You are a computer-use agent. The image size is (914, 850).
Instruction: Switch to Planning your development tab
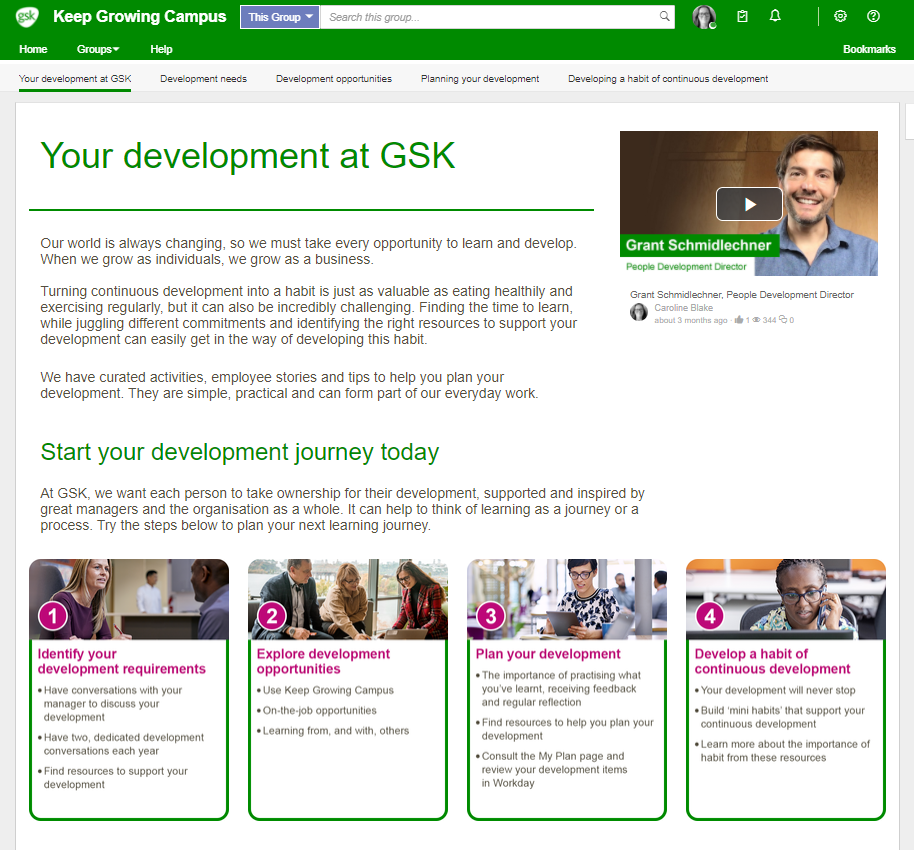480,79
